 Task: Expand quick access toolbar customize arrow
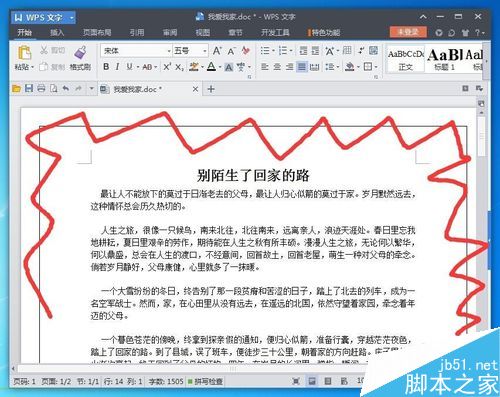click(91, 89)
